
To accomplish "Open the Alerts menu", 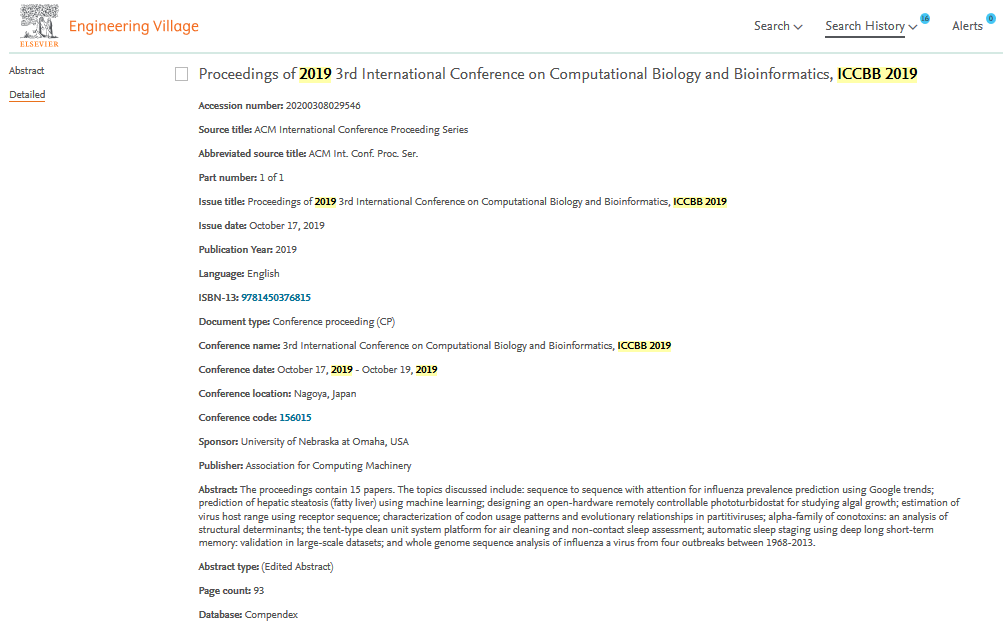I will click(x=967, y=26).
